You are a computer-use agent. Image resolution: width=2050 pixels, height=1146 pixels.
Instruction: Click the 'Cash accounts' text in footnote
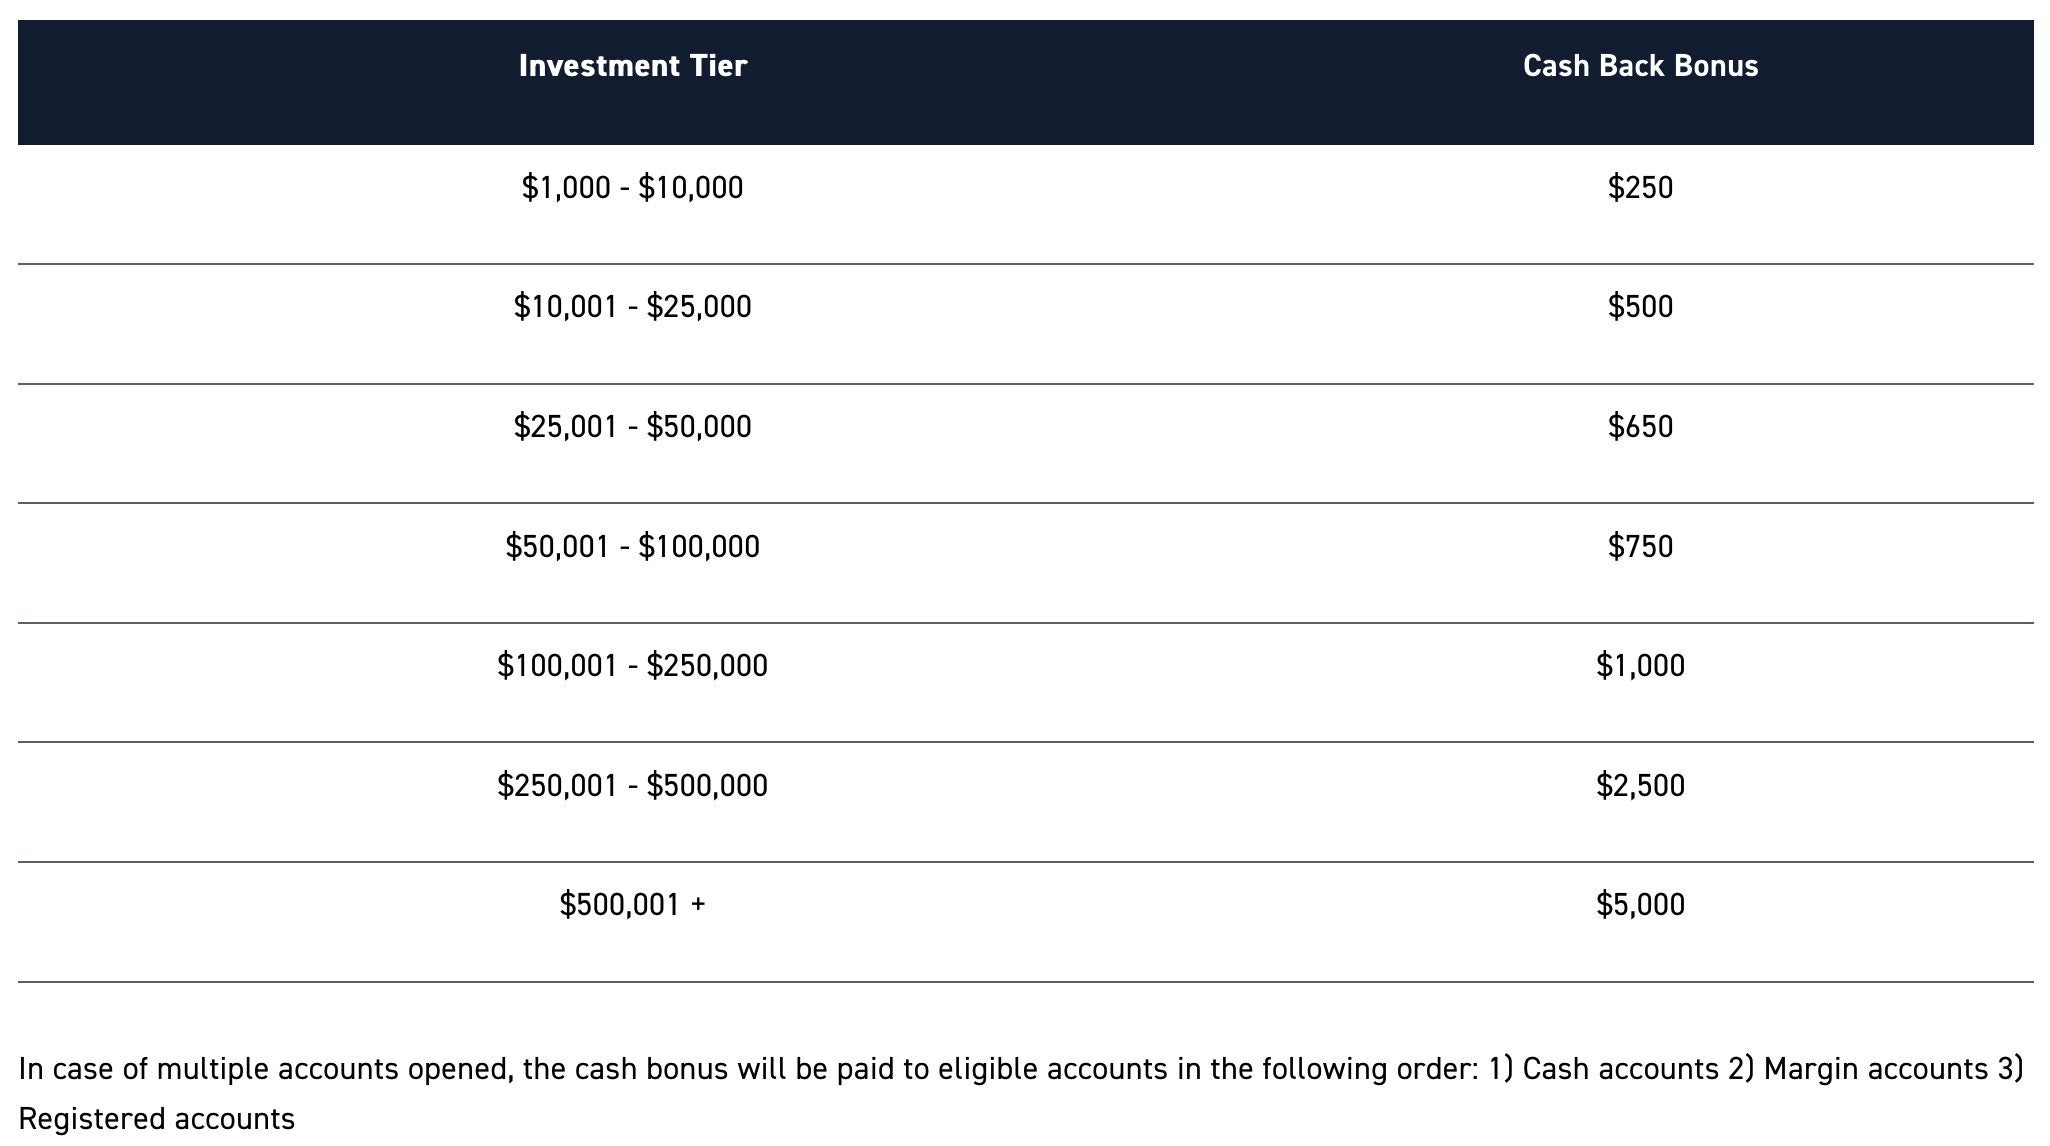click(x=1620, y=1069)
